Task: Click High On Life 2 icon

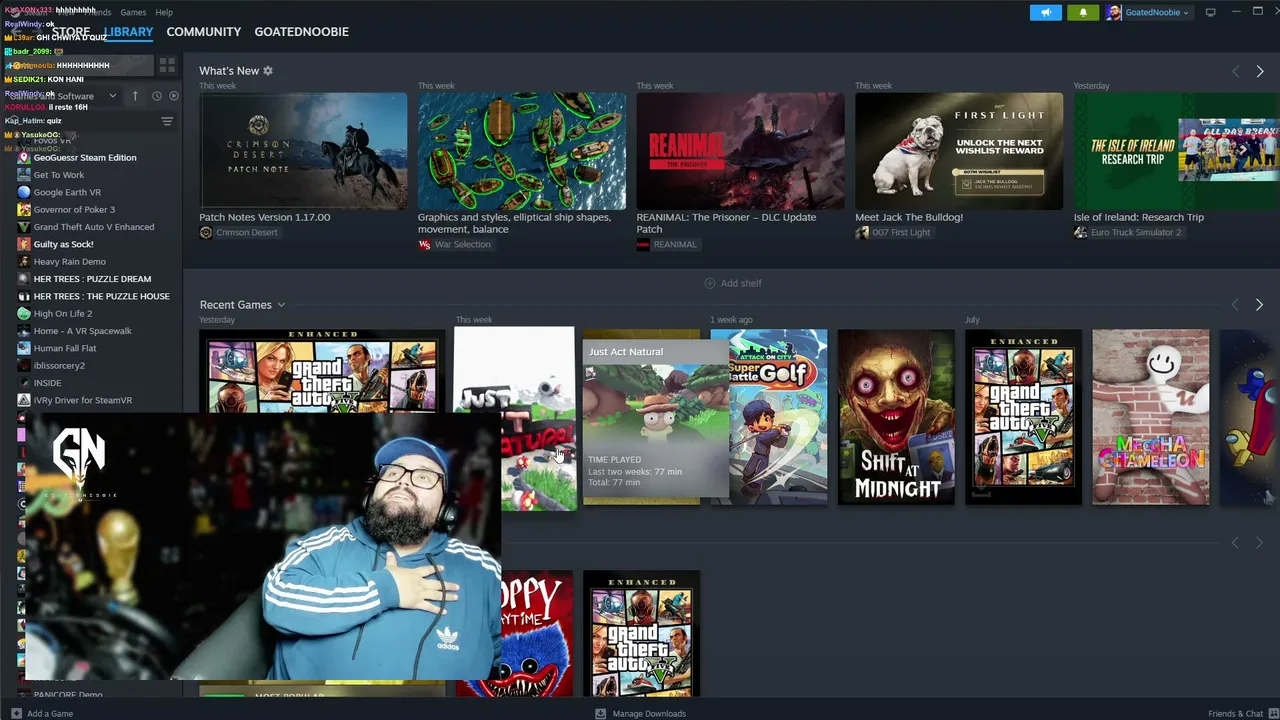Action: pyautogui.click(x=24, y=313)
